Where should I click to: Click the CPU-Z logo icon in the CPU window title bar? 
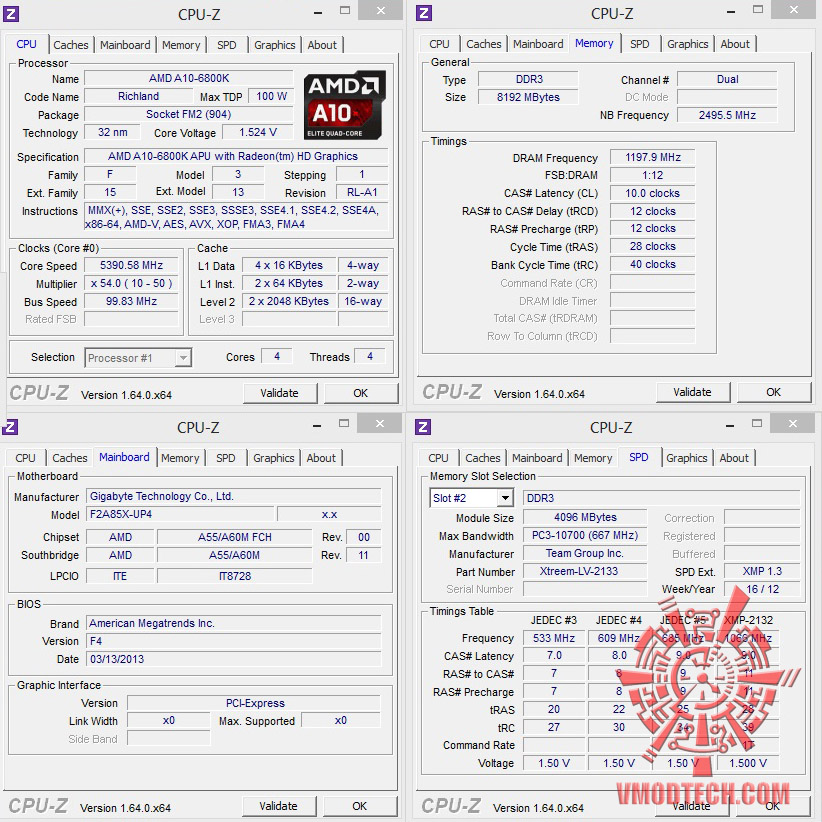[11, 14]
